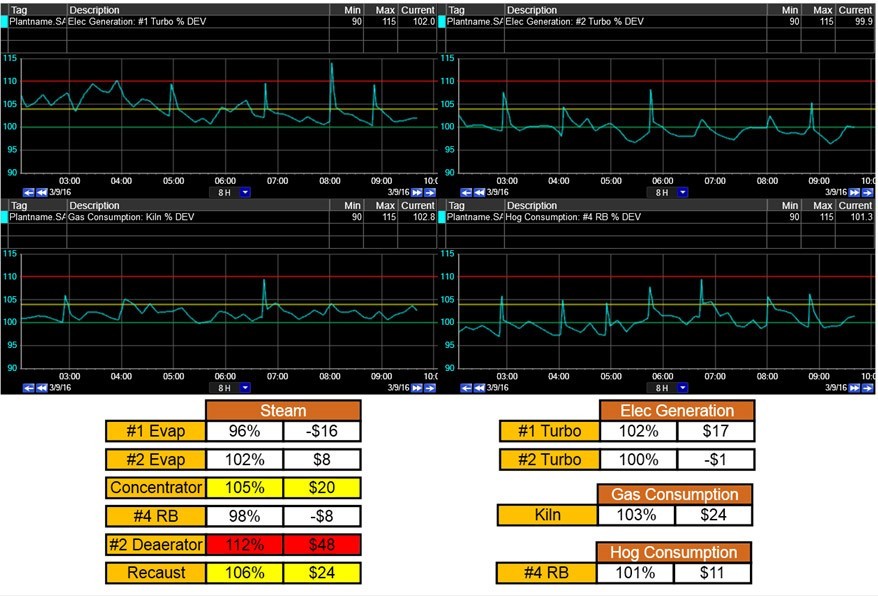Expand 8 H dropdown on Hog Consumption trend

[683, 388]
